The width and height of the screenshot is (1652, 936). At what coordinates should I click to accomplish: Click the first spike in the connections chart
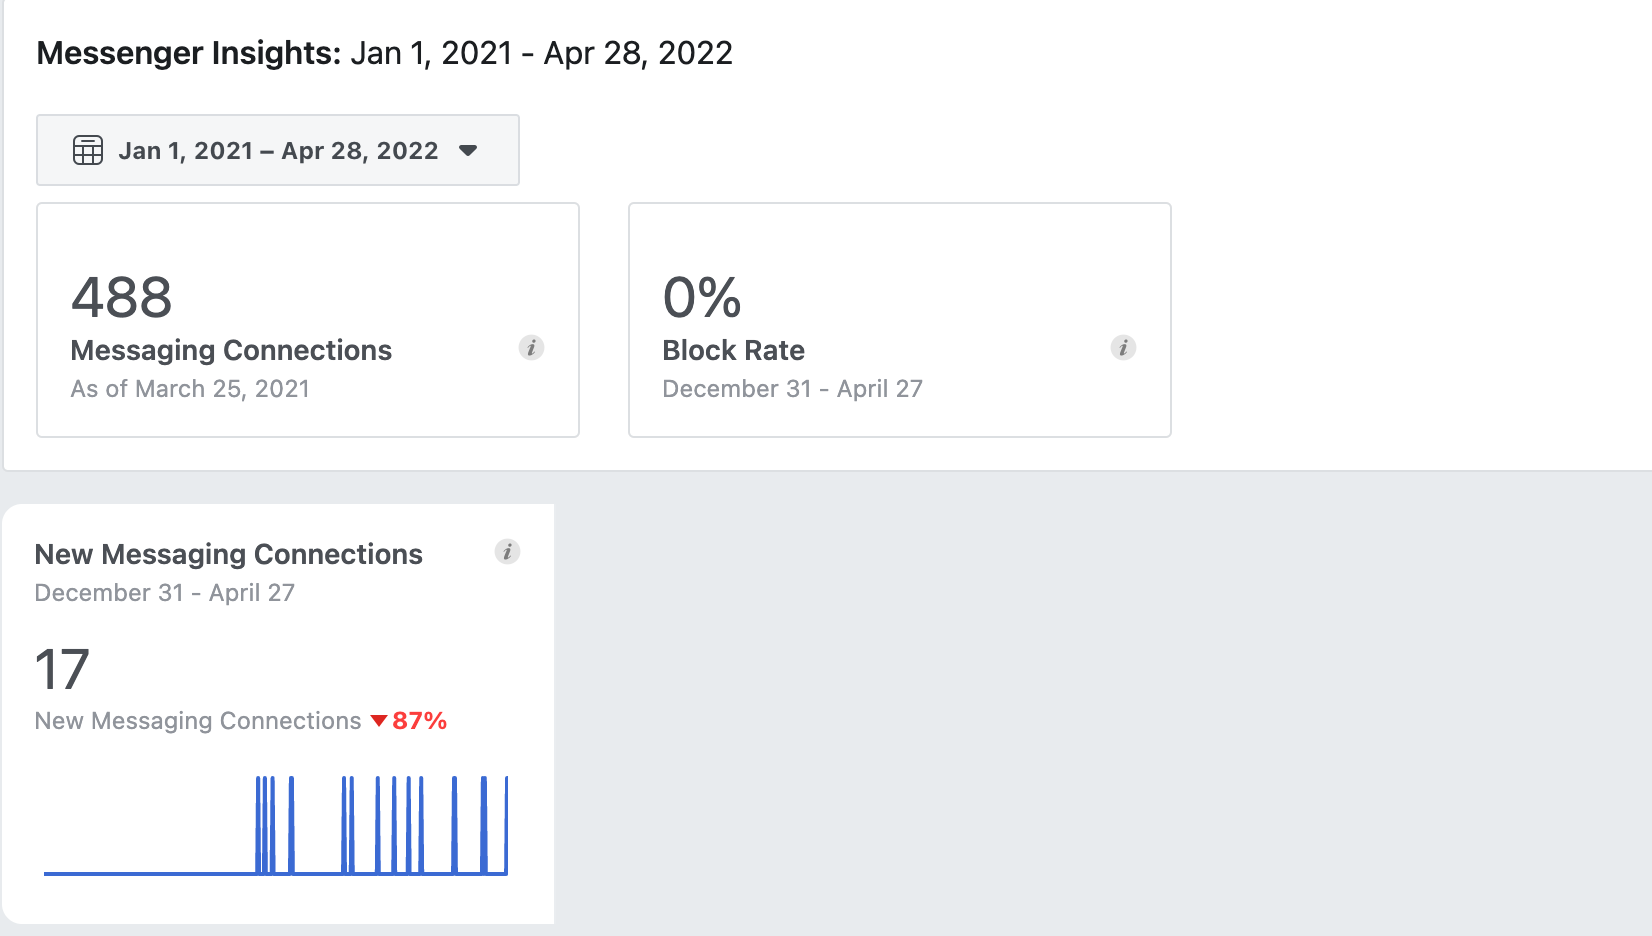[258, 825]
